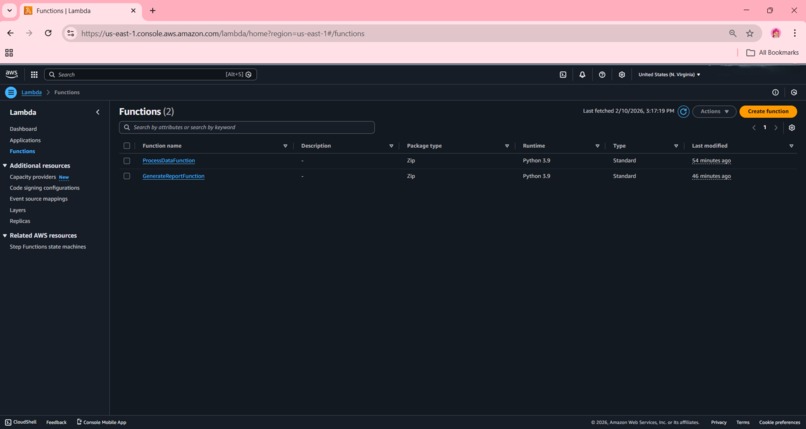Open Capacity providers in sidebar

coord(33,177)
